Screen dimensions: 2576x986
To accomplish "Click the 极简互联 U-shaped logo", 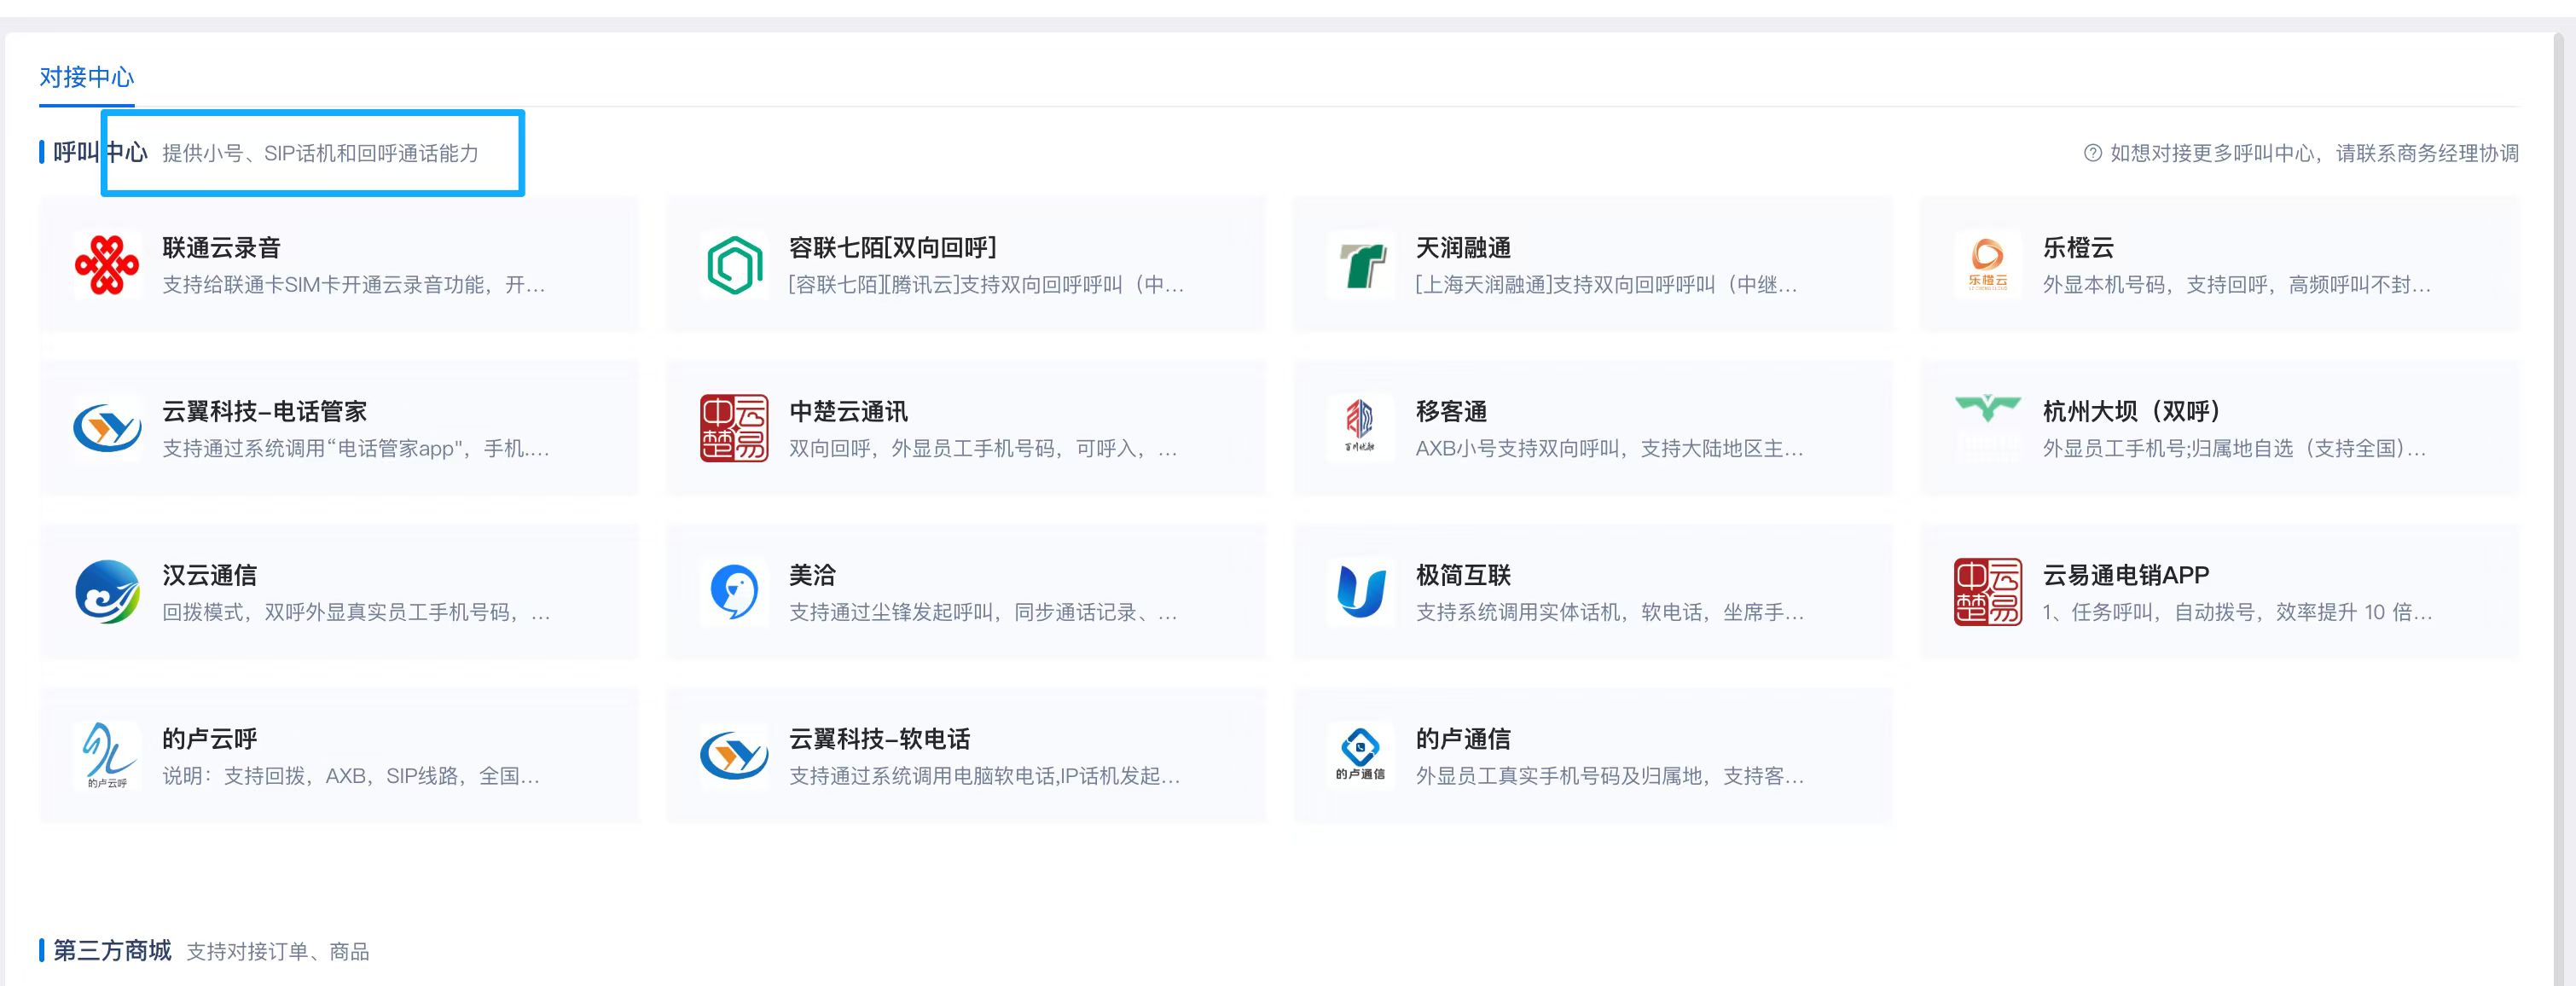I will [1360, 591].
